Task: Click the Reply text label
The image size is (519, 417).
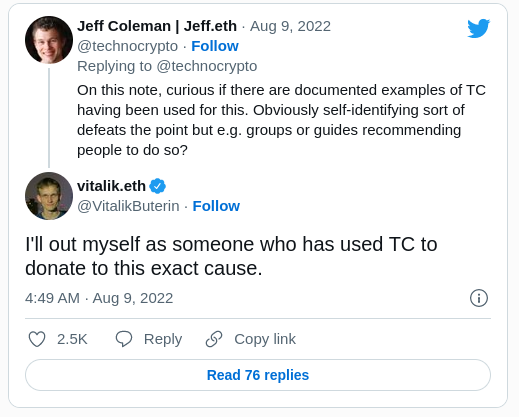Action: (x=163, y=339)
